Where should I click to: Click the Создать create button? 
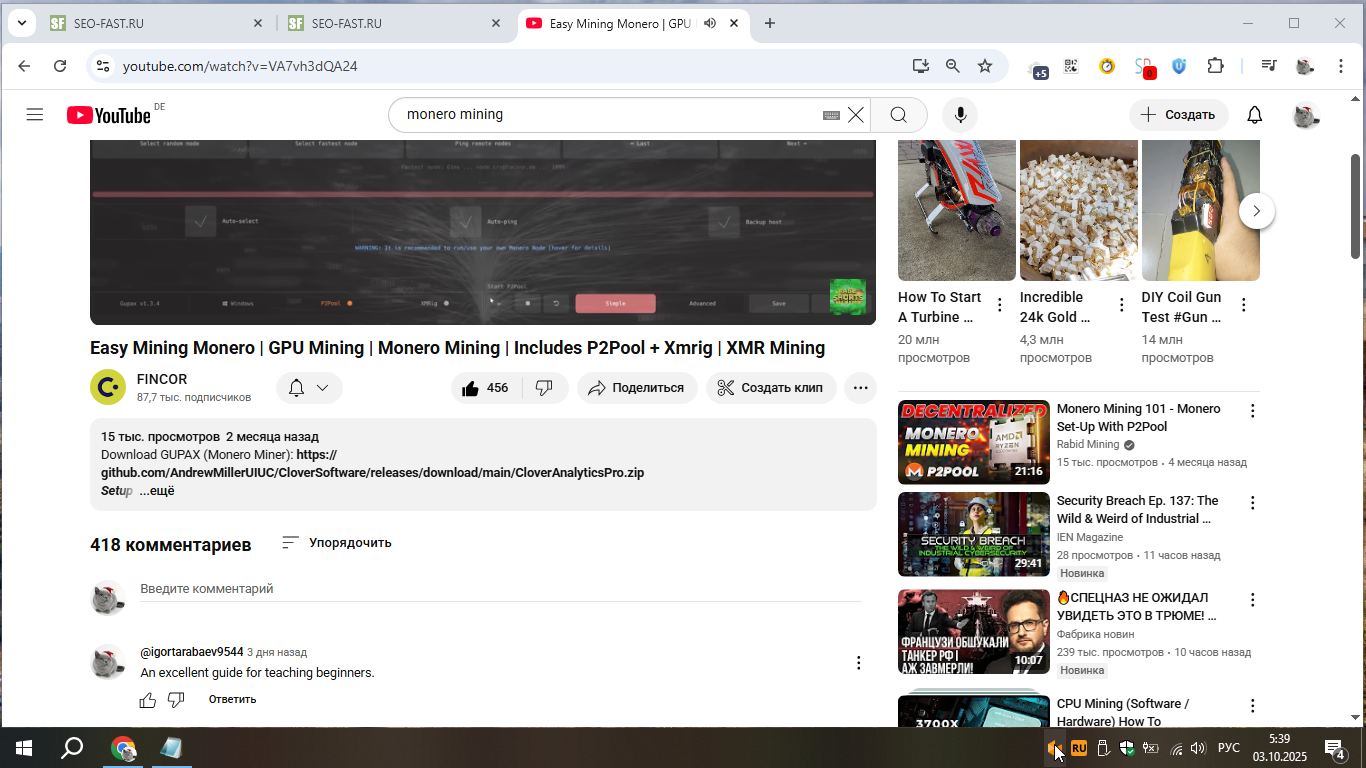point(1178,115)
